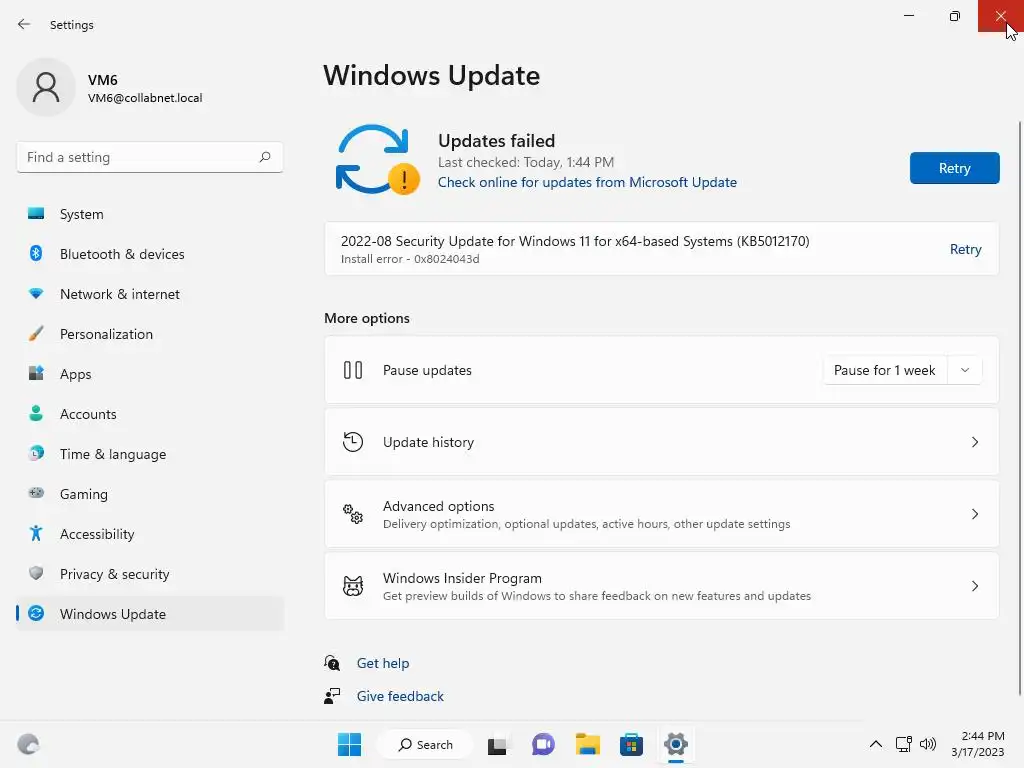1024x768 pixels.
Task: Click the Windows Start button
Action: (349, 744)
